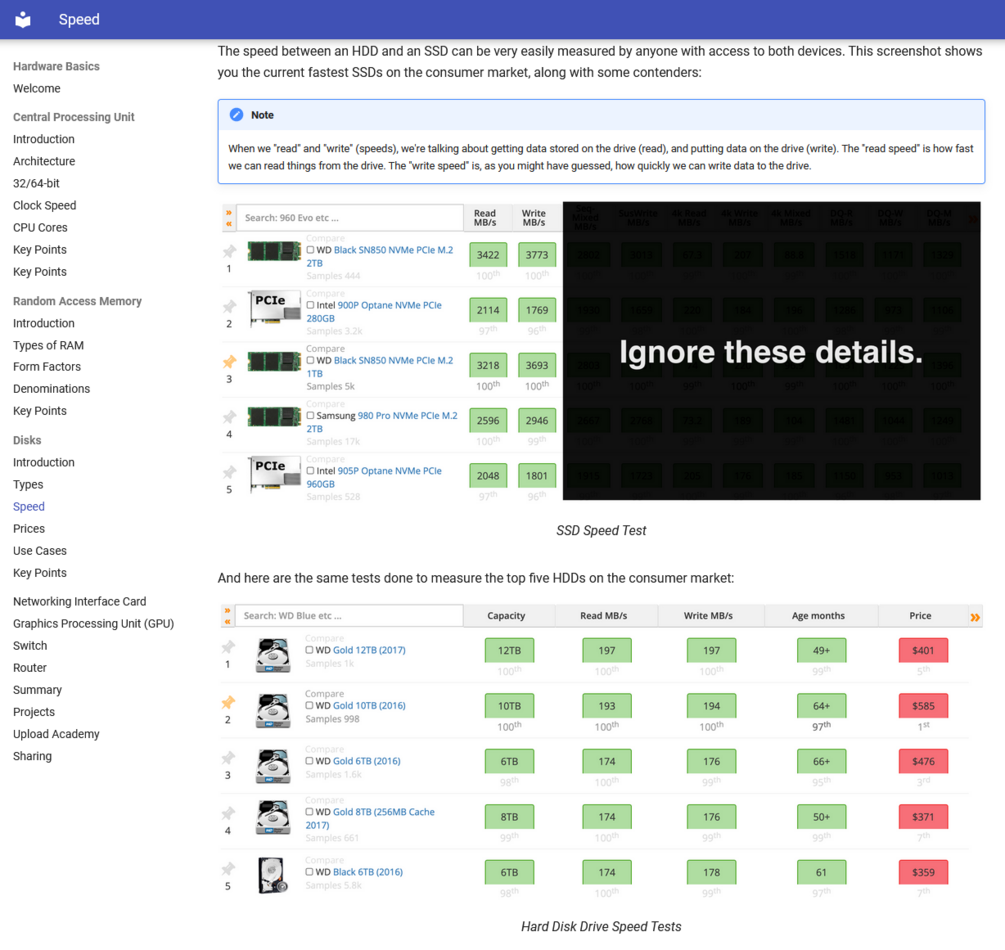
Task: Tick compare checkbox for WD Gold 12TB
Action: [x=310, y=649]
